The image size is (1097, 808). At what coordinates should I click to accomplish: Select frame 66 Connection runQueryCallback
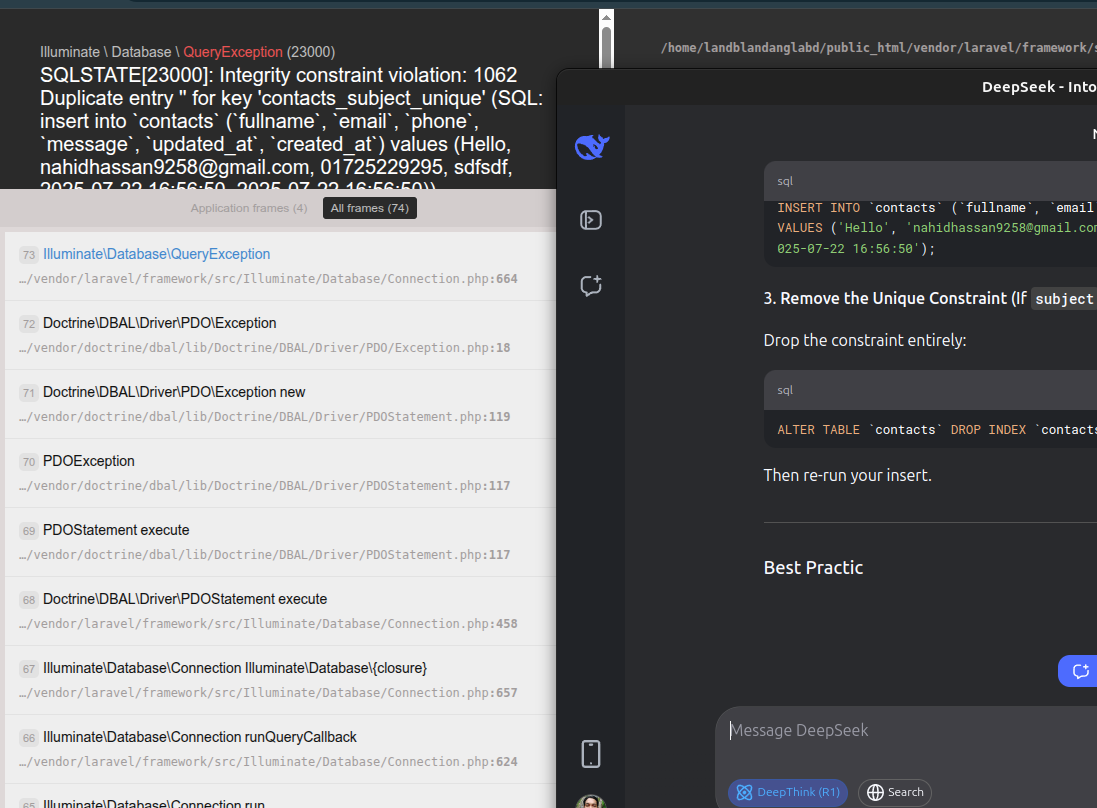200,737
